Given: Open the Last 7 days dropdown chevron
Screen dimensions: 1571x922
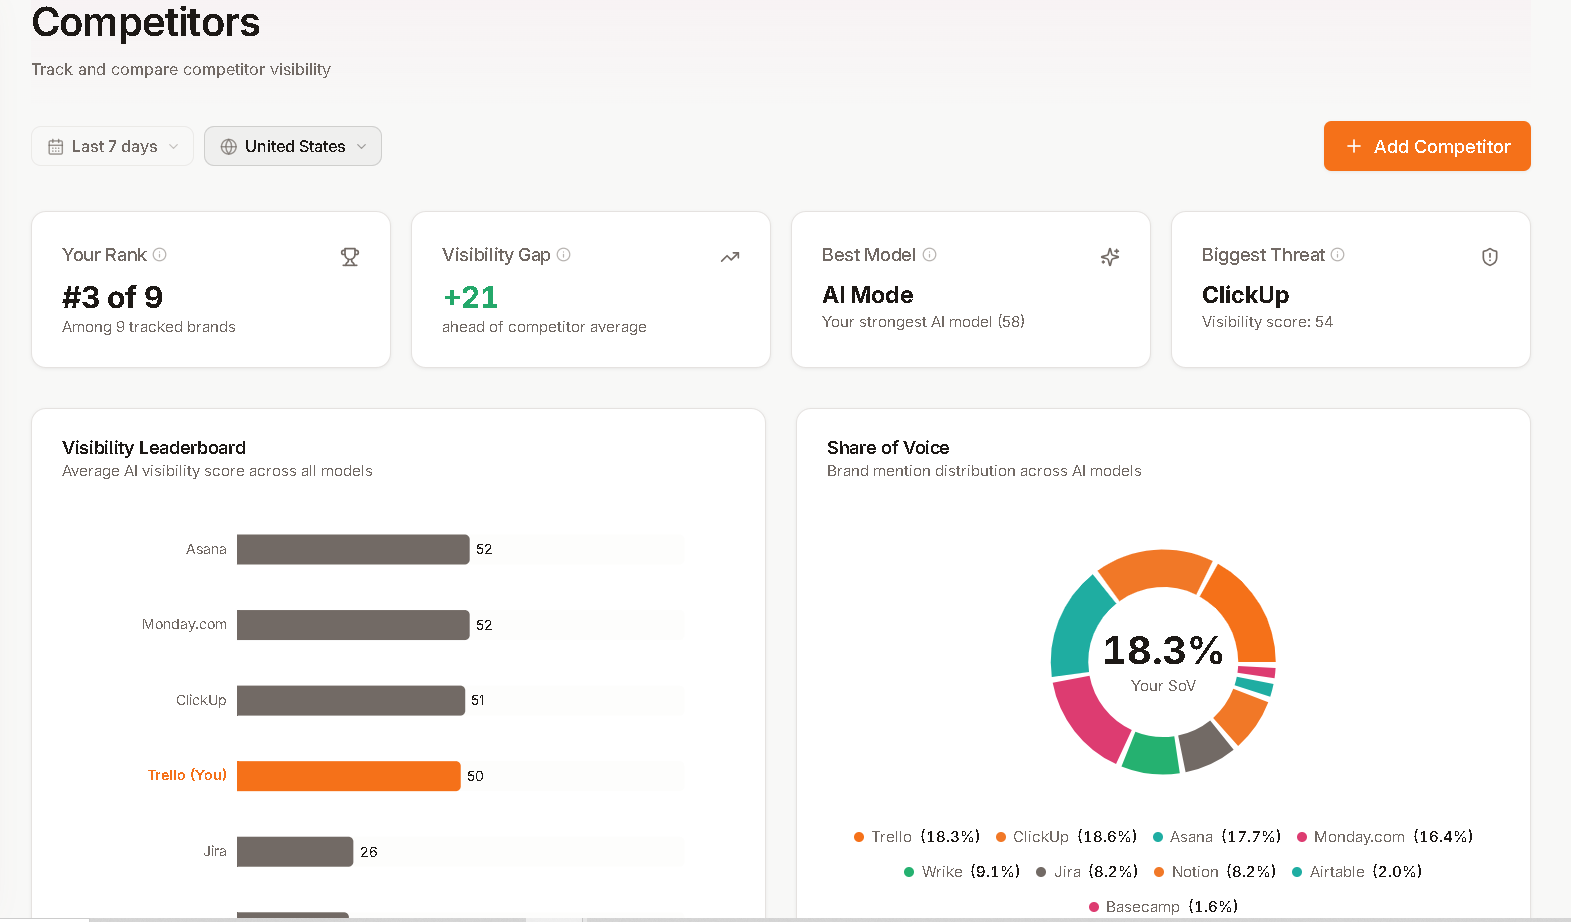Looking at the screenshot, I should [174, 147].
